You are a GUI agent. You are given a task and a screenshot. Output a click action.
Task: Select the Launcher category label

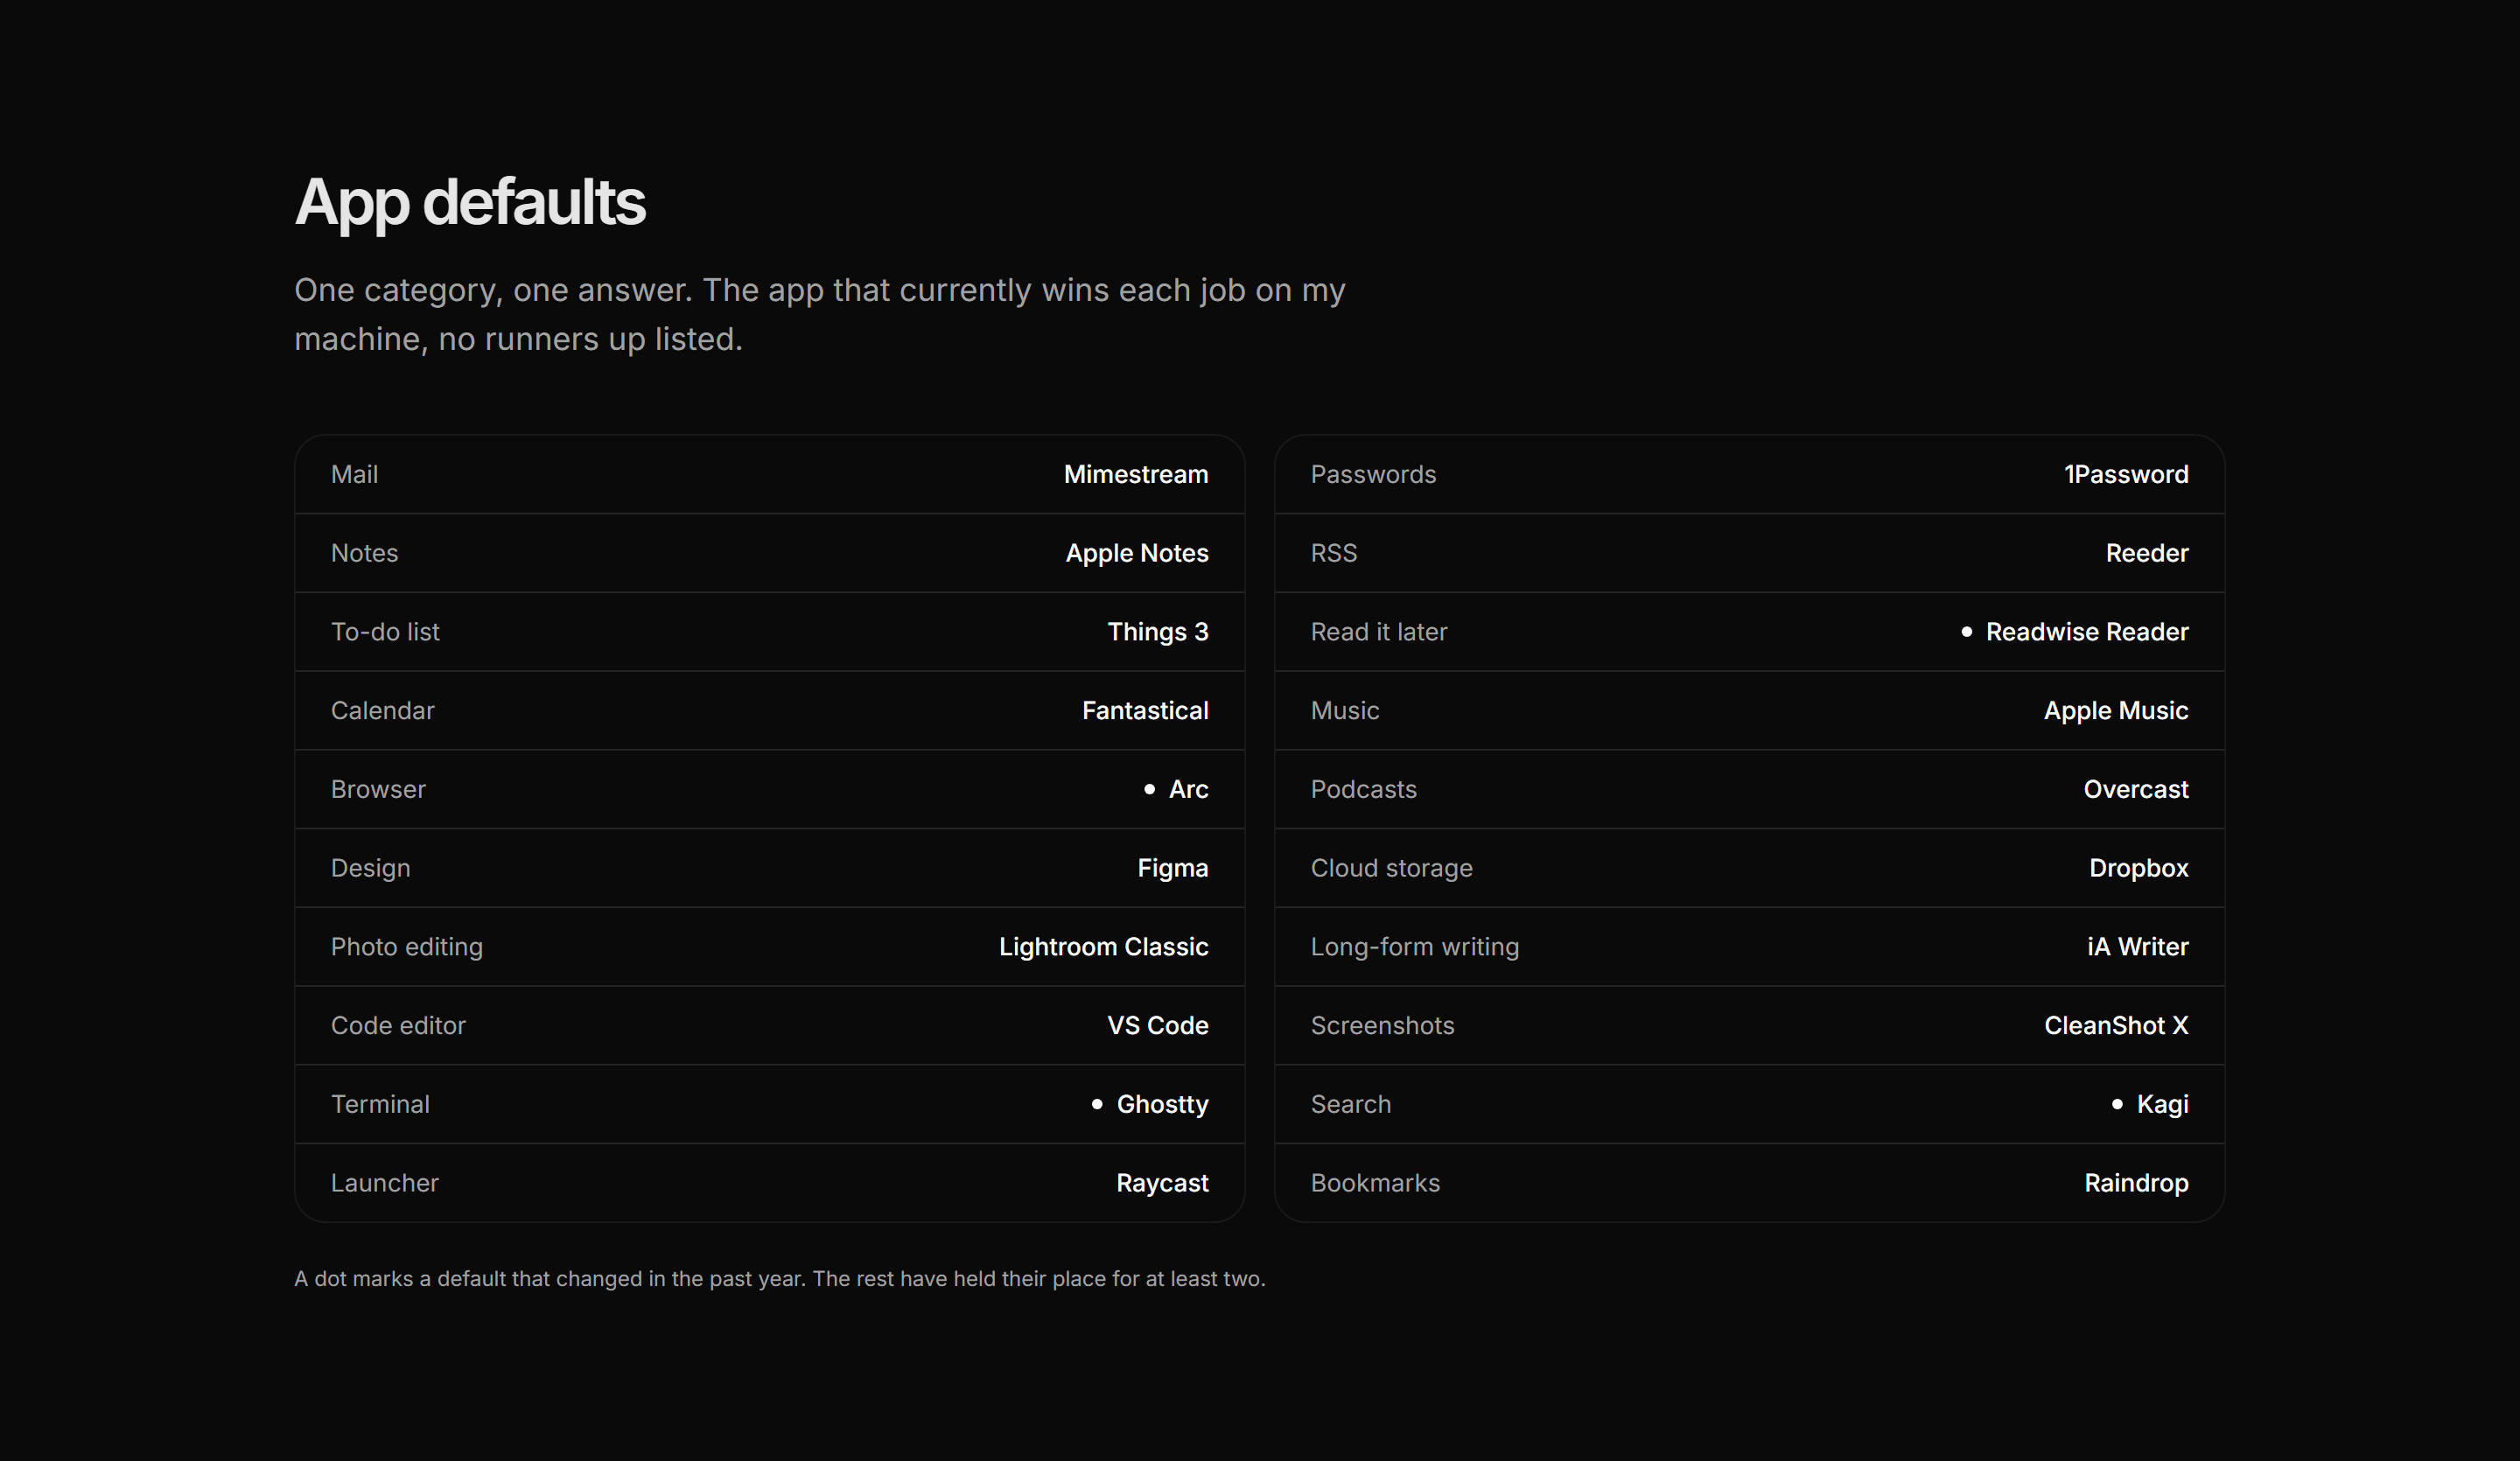[x=385, y=1183]
